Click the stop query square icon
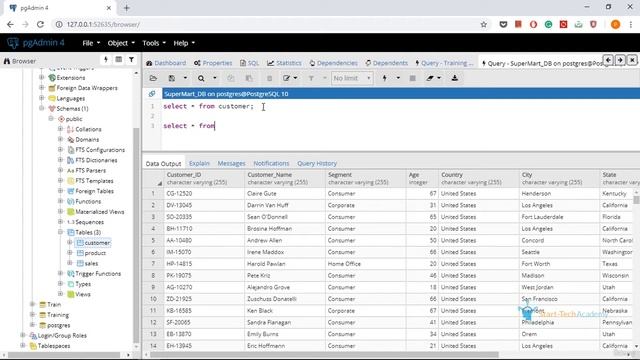 pos(413,78)
